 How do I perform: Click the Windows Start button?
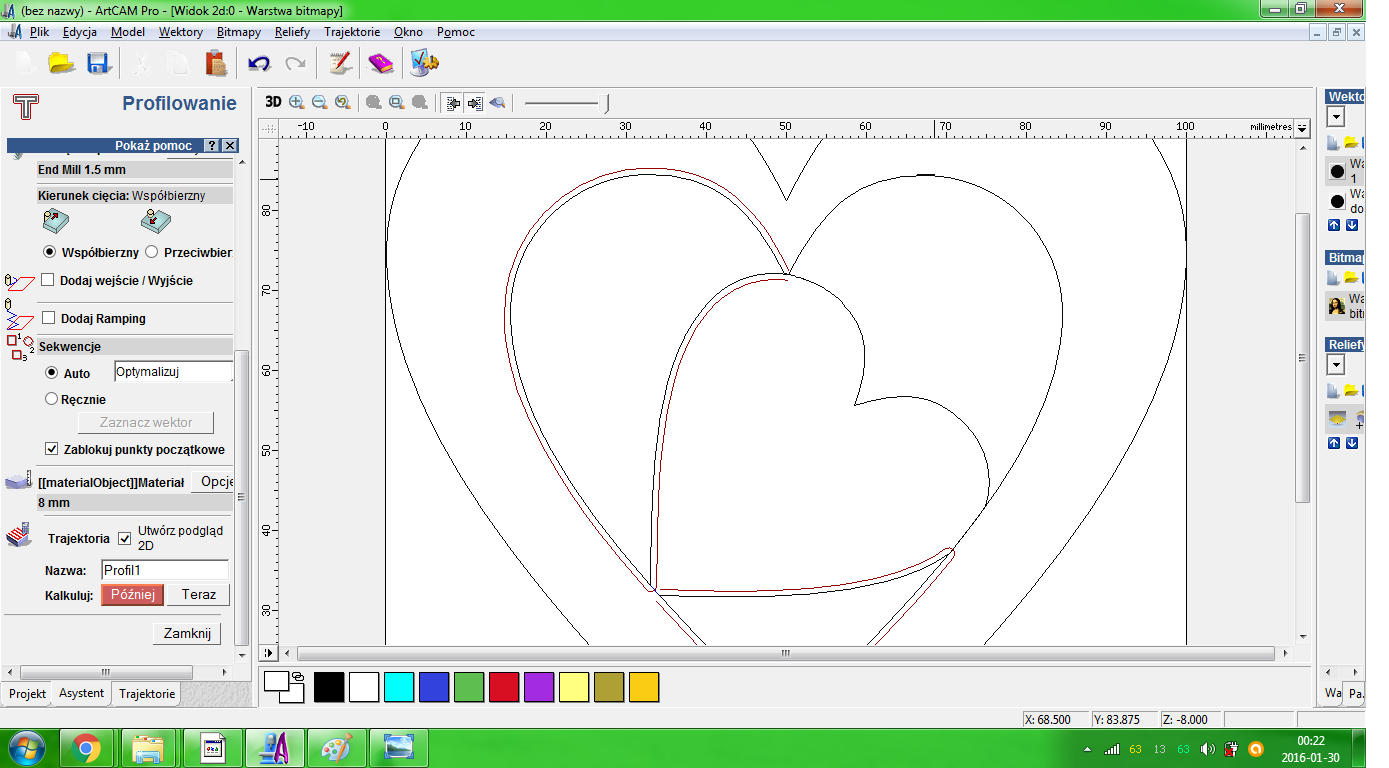(x=25, y=748)
